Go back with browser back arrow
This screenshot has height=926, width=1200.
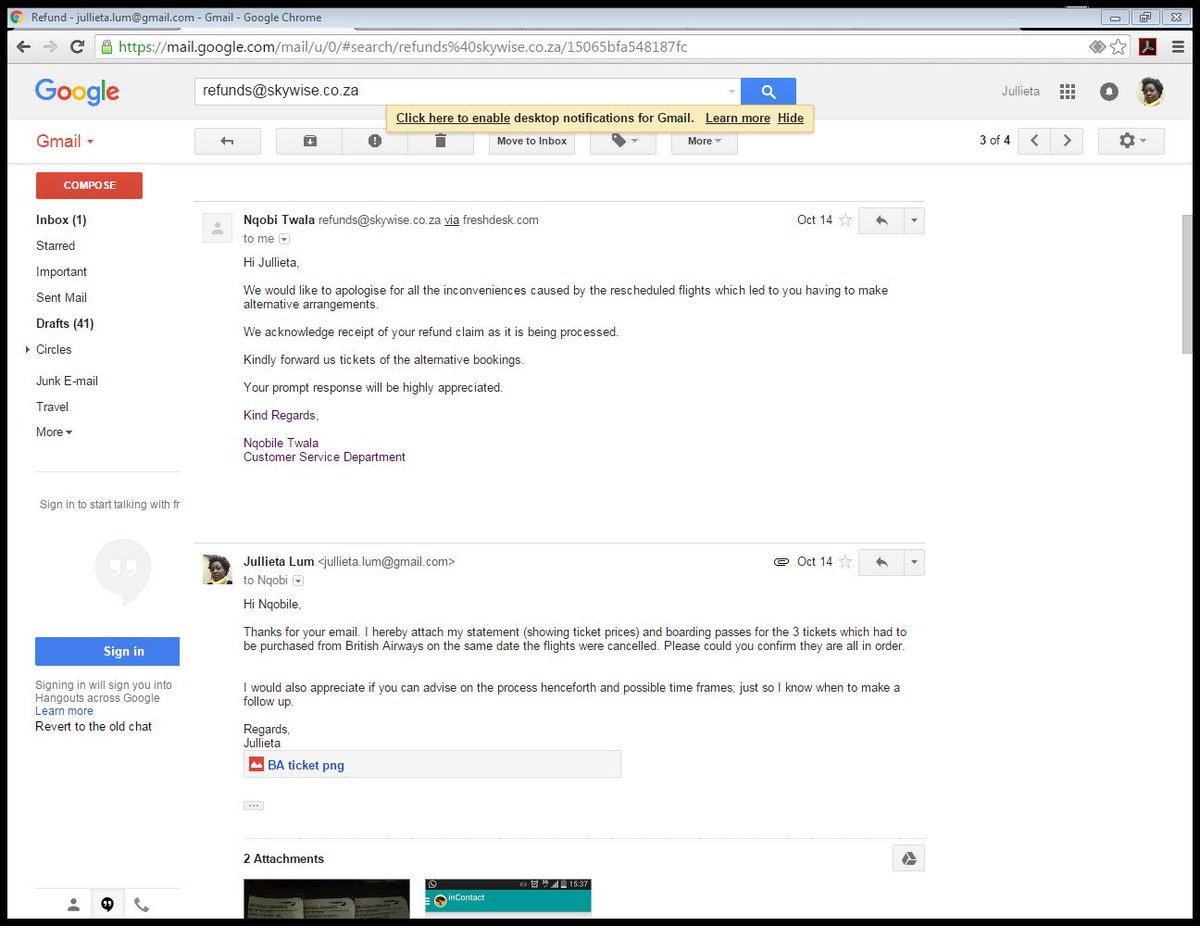23,47
